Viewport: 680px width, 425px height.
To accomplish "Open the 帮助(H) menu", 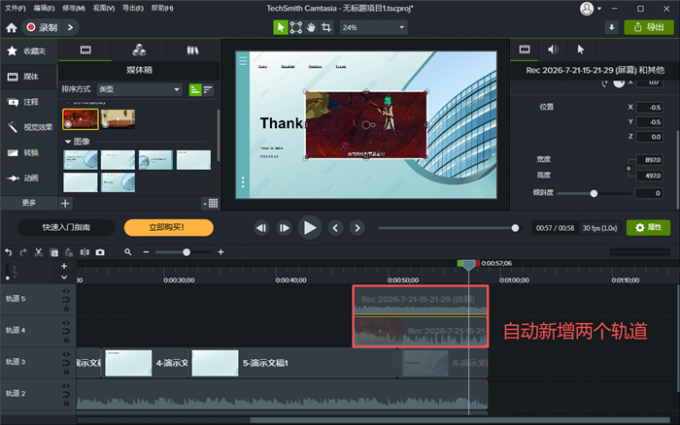I will (162, 8).
